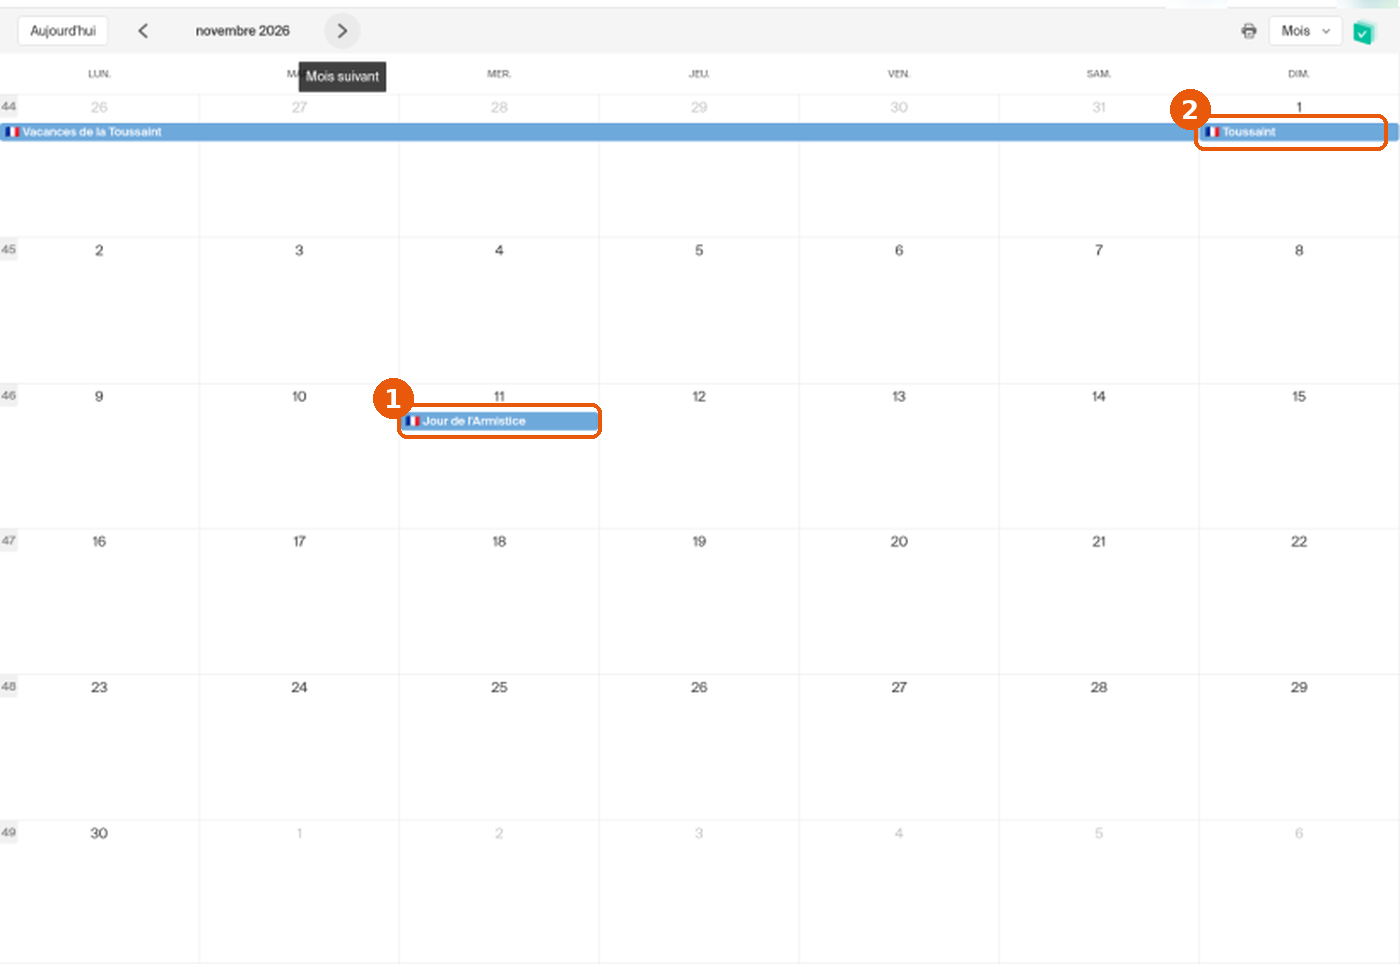The height and width of the screenshot is (964, 1400).
Task: Select day 25 of November
Action: point(499,687)
